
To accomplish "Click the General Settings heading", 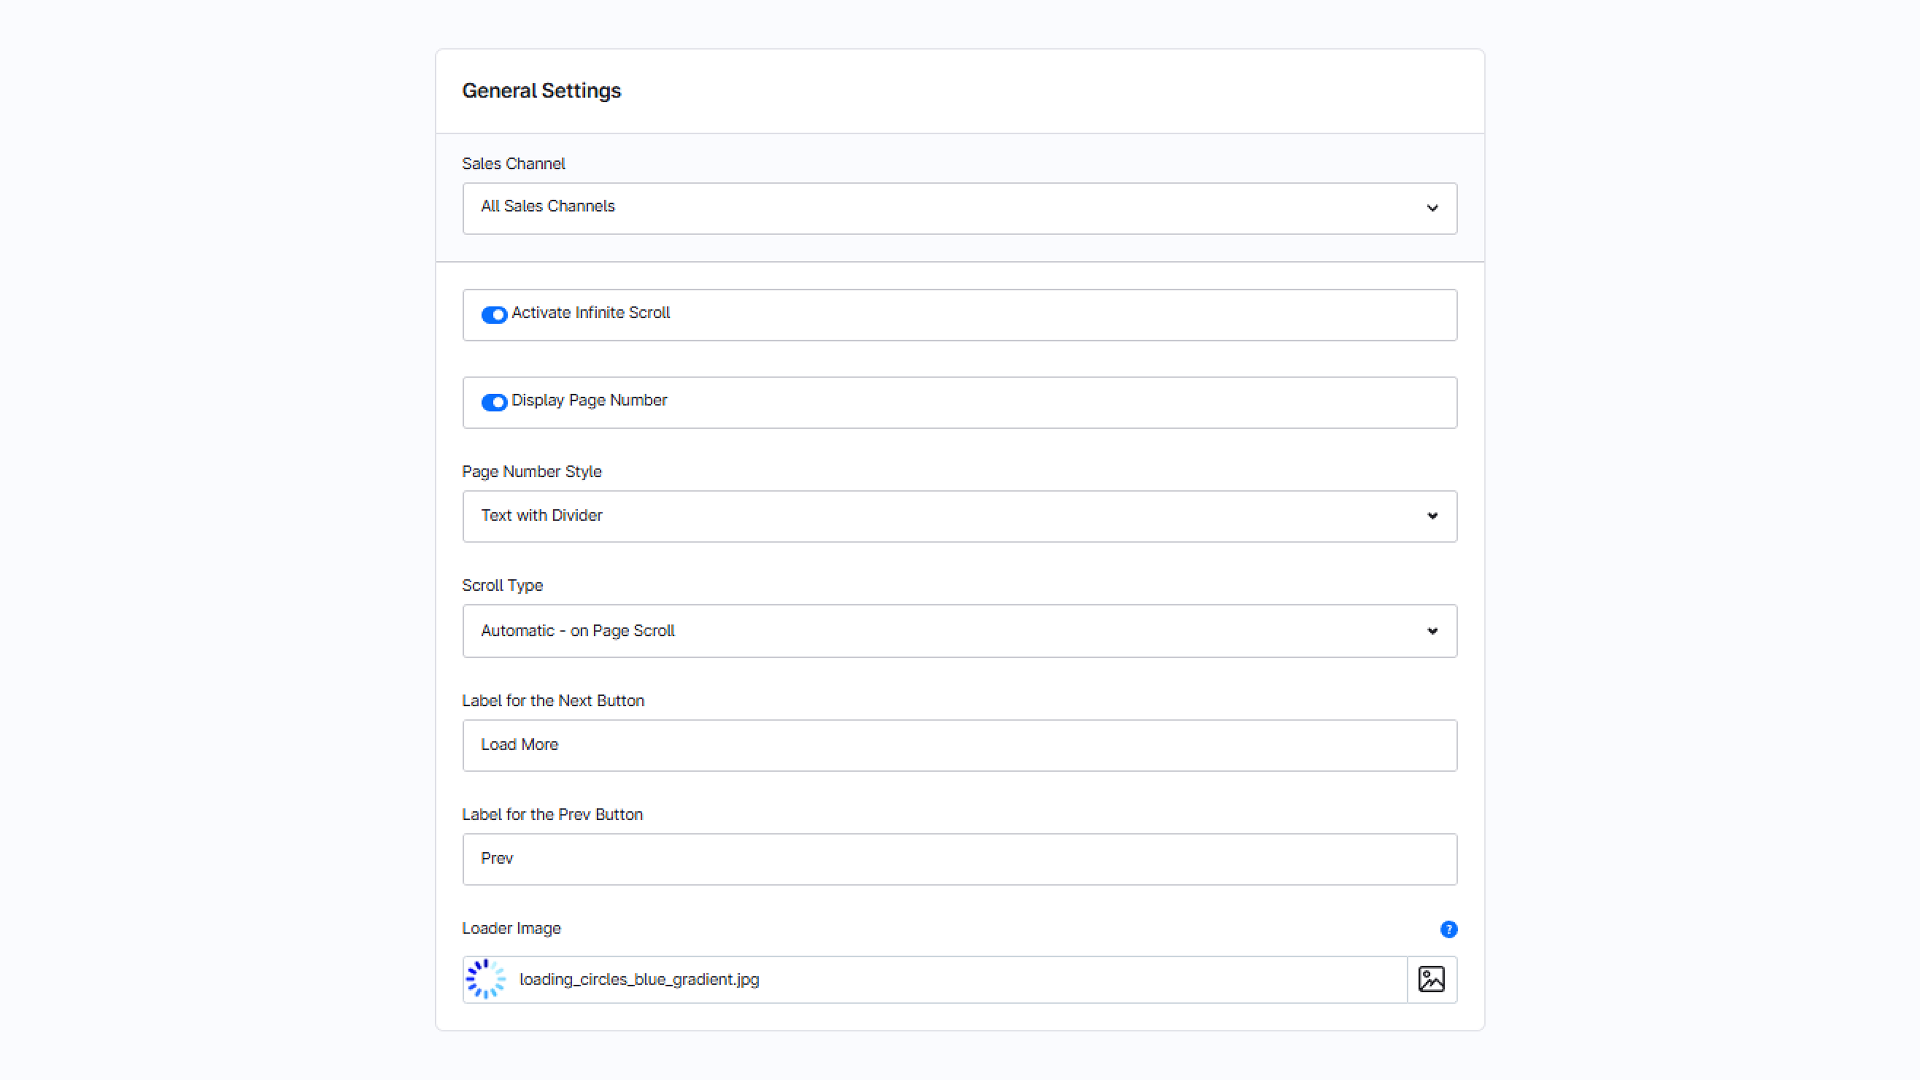I will click(541, 91).
